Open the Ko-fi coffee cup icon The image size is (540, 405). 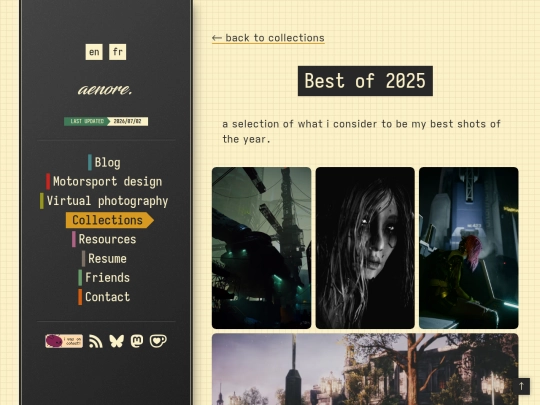(158, 341)
